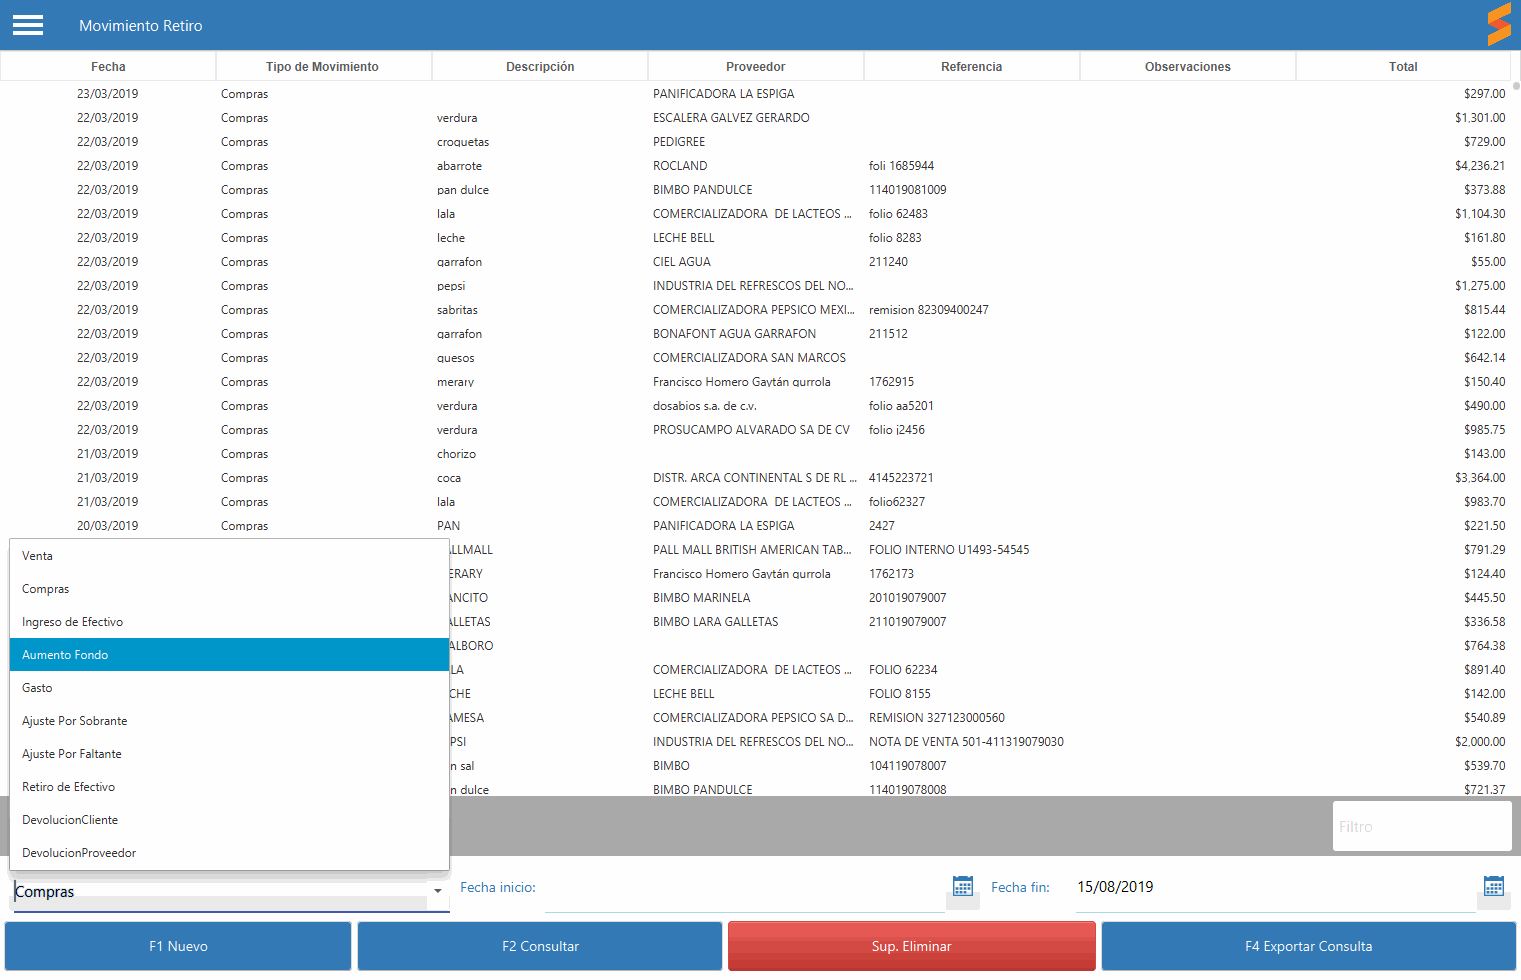Select Venta from the dropdown list
The width and height of the screenshot is (1521, 980).
38,556
